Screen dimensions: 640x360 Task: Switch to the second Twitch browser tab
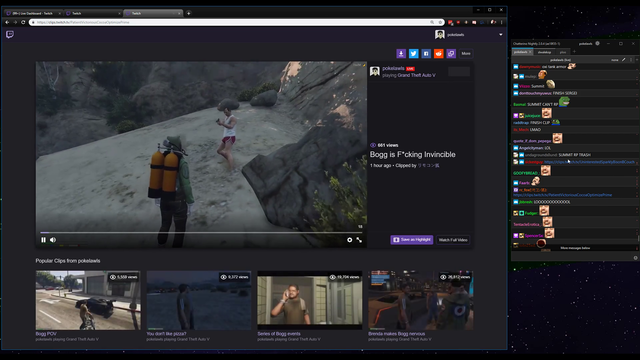coord(93,13)
